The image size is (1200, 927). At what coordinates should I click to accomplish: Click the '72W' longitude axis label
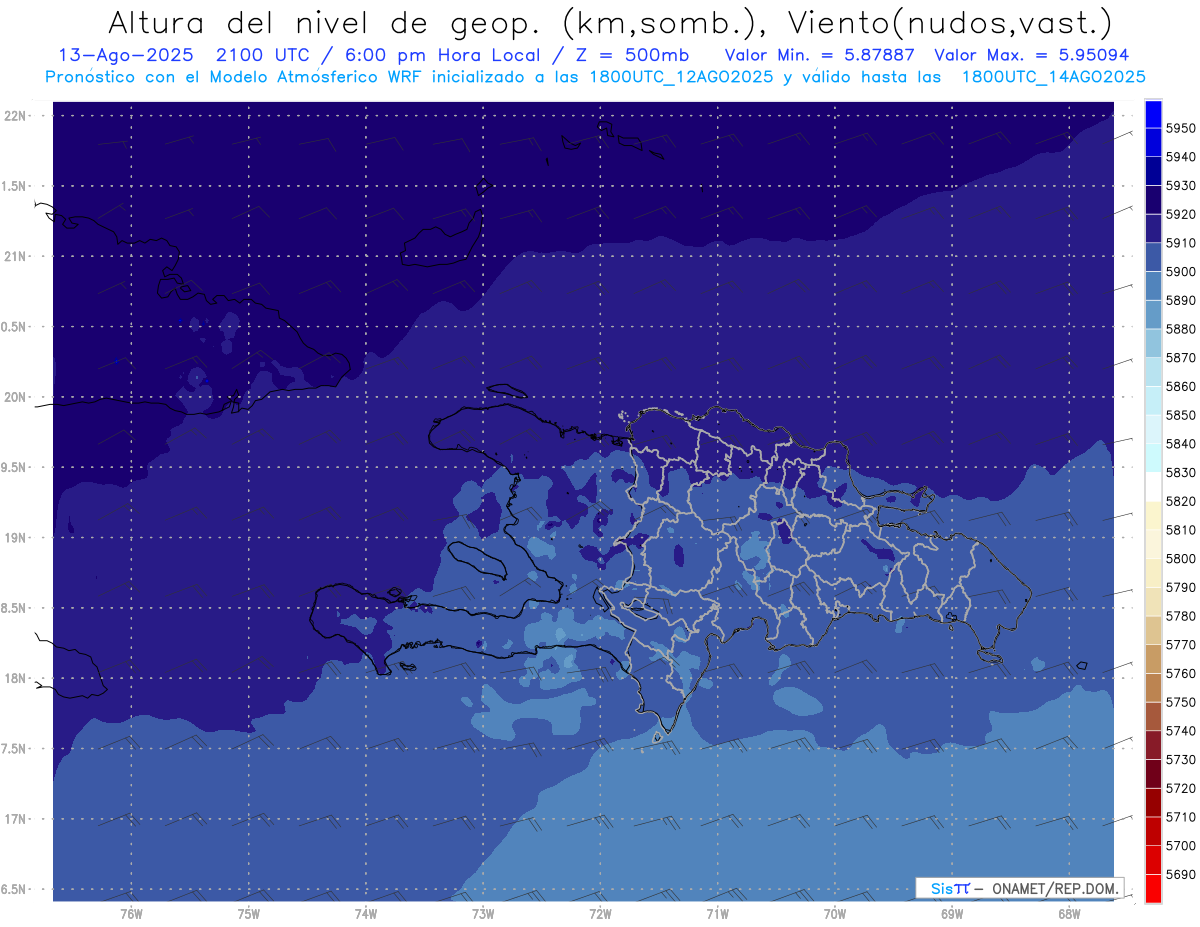pos(600,913)
